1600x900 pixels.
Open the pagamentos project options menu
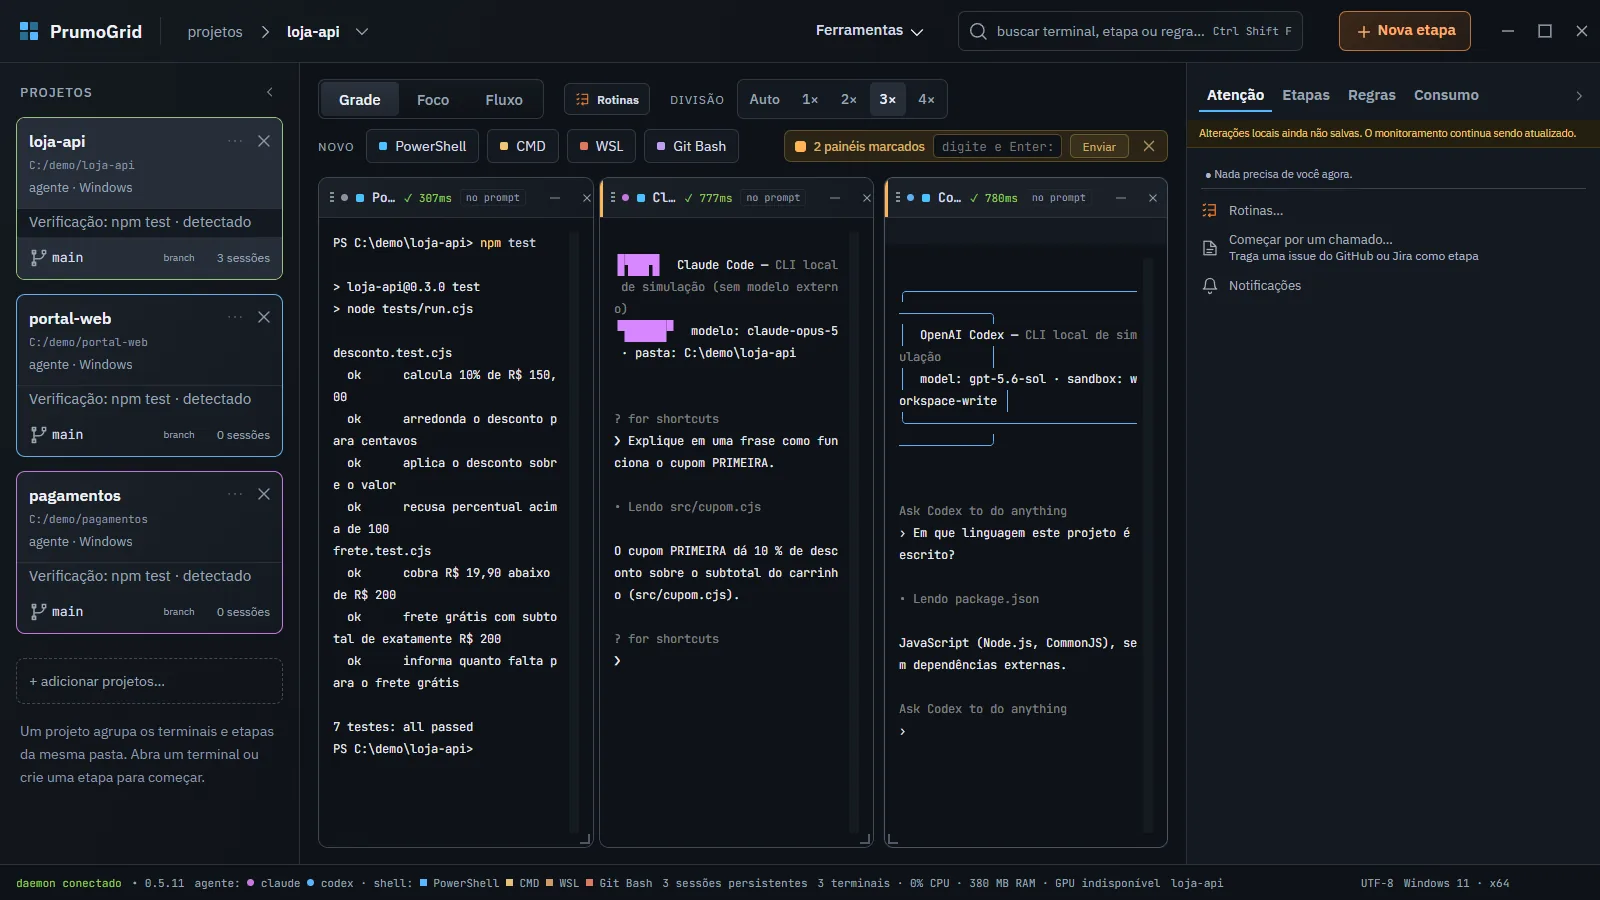[235, 494]
